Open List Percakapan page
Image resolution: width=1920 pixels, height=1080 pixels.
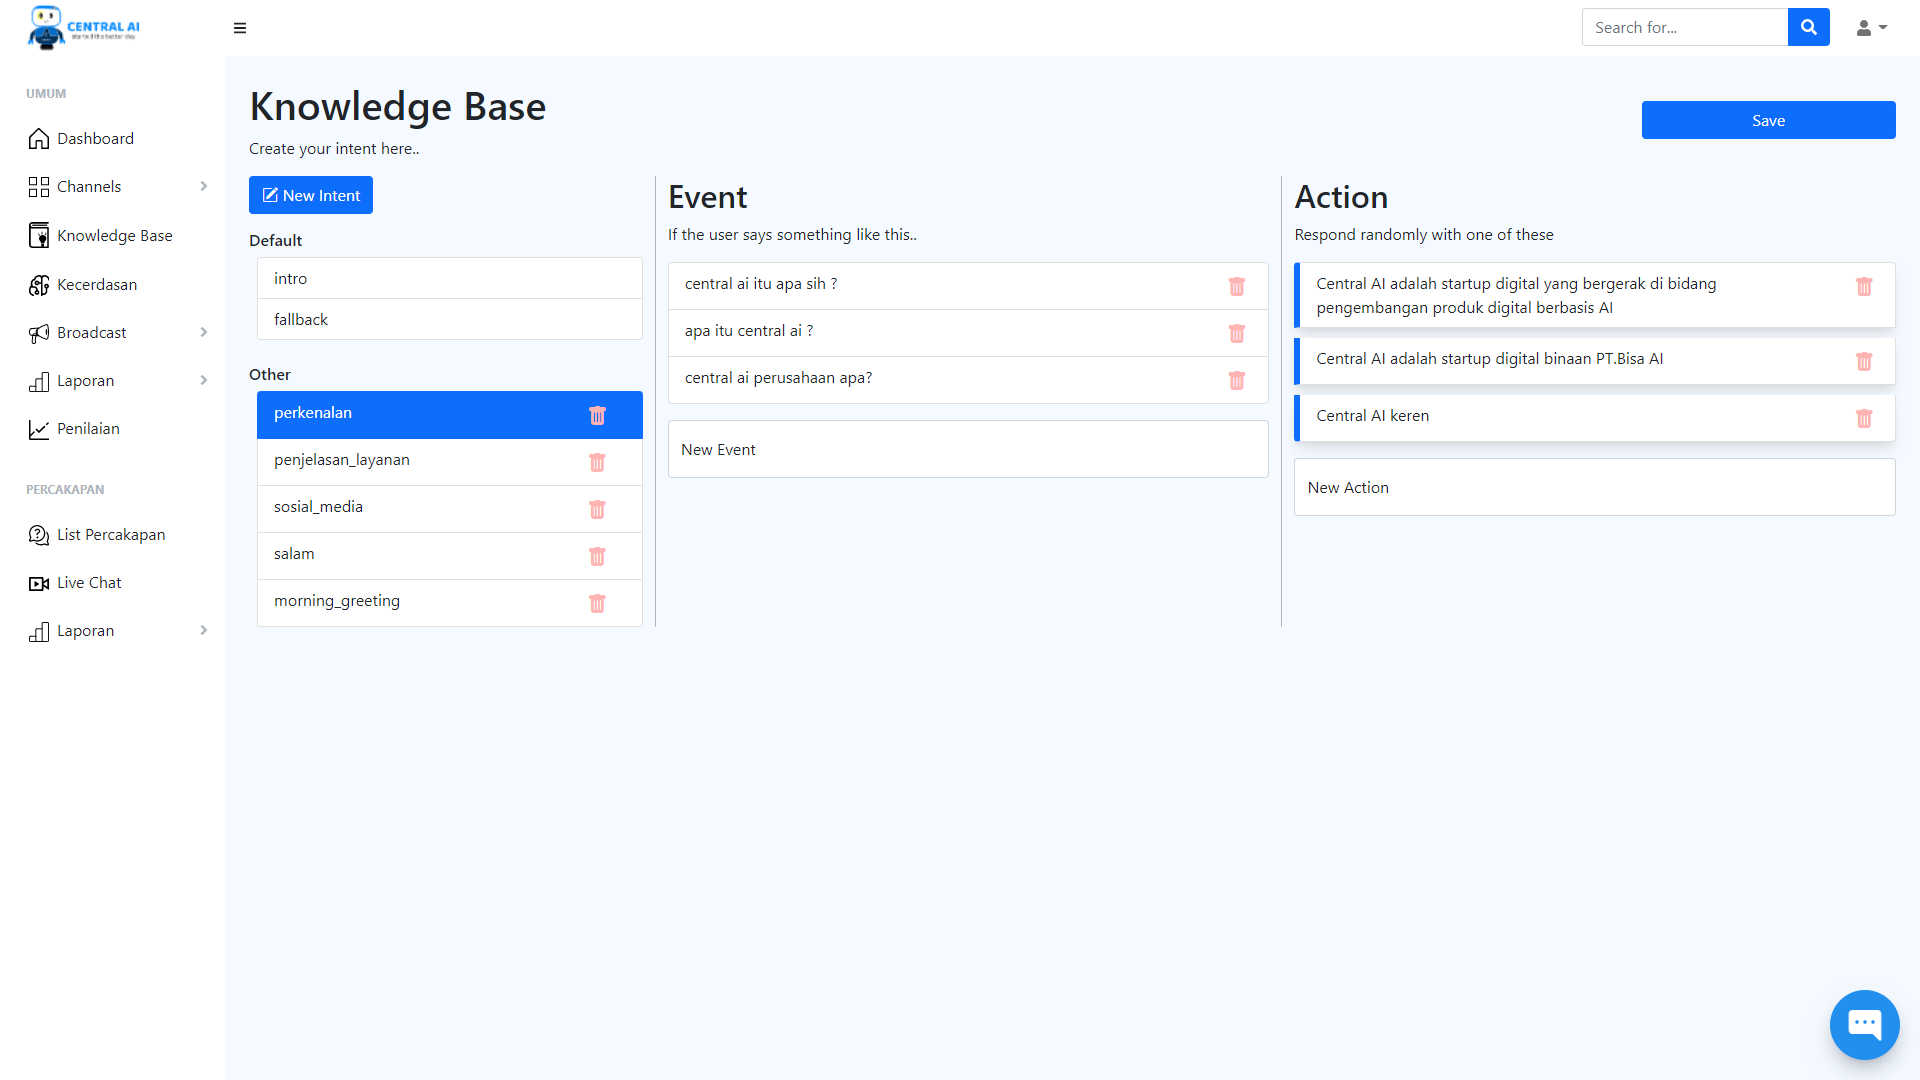(x=111, y=535)
